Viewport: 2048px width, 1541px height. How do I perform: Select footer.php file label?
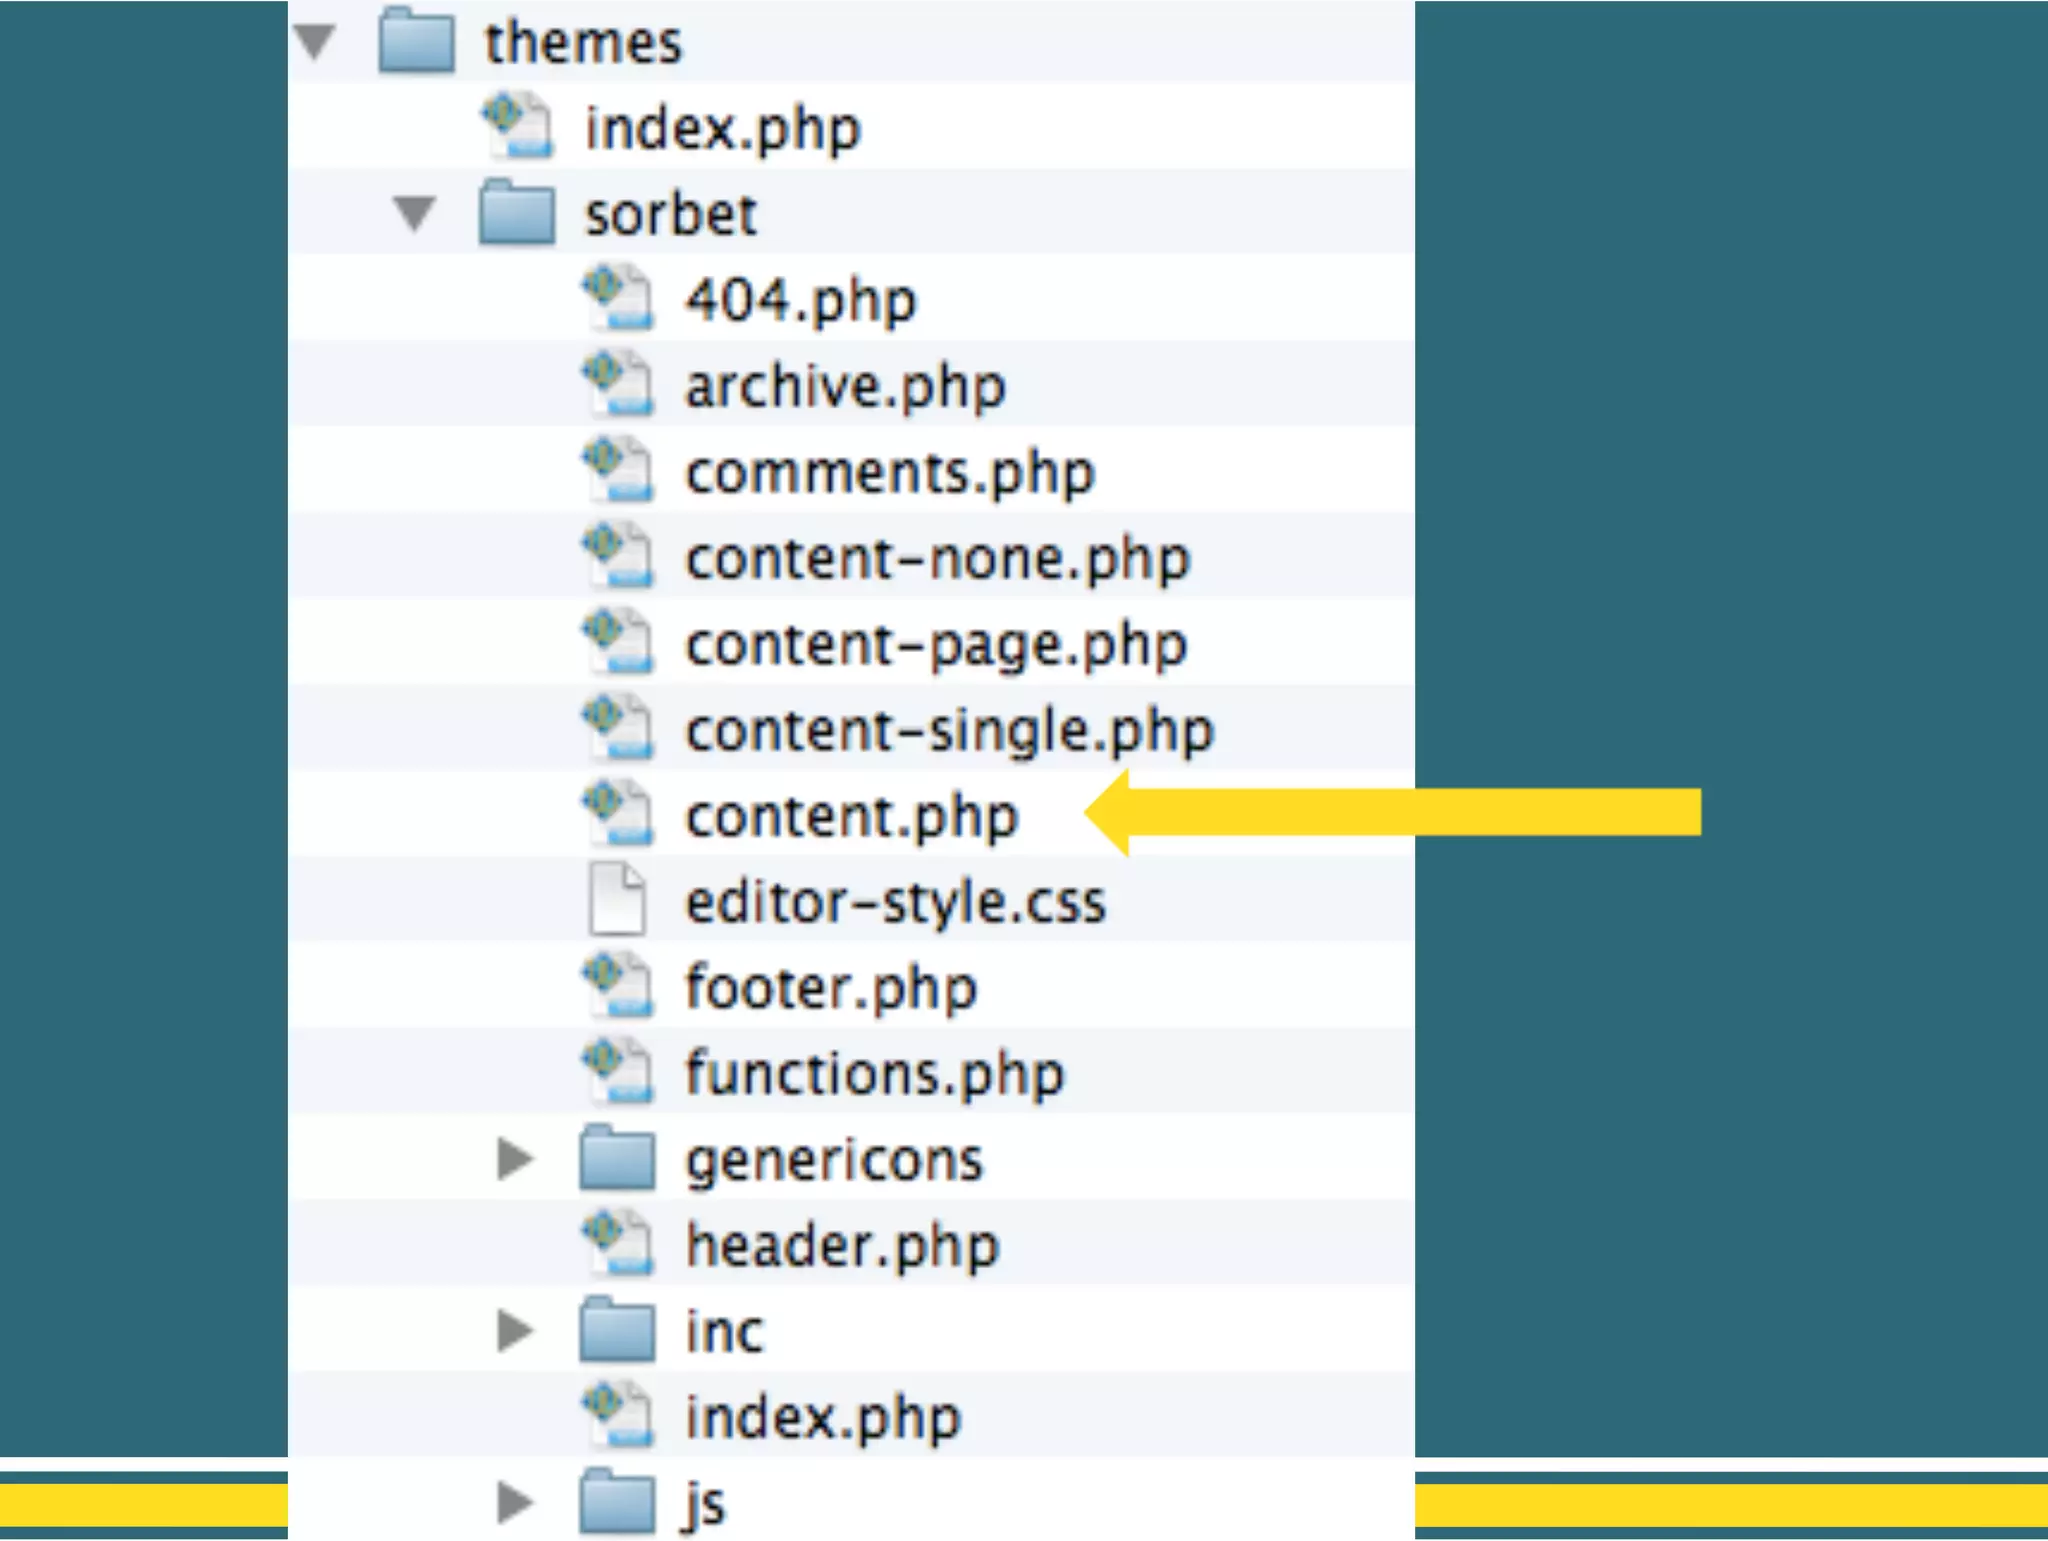[830, 988]
